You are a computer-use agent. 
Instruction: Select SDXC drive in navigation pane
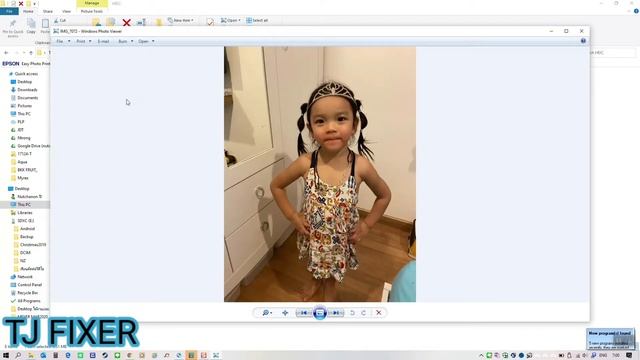[x=25, y=221]
